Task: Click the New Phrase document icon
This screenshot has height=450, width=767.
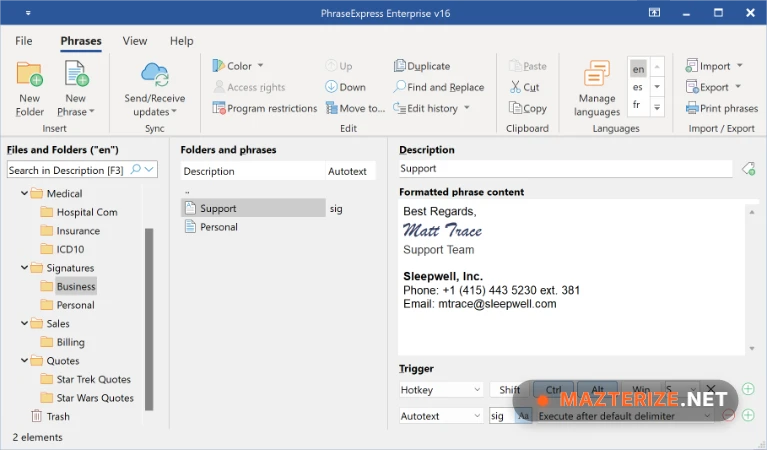Action: pyautogui.click(x=76, y=74)
